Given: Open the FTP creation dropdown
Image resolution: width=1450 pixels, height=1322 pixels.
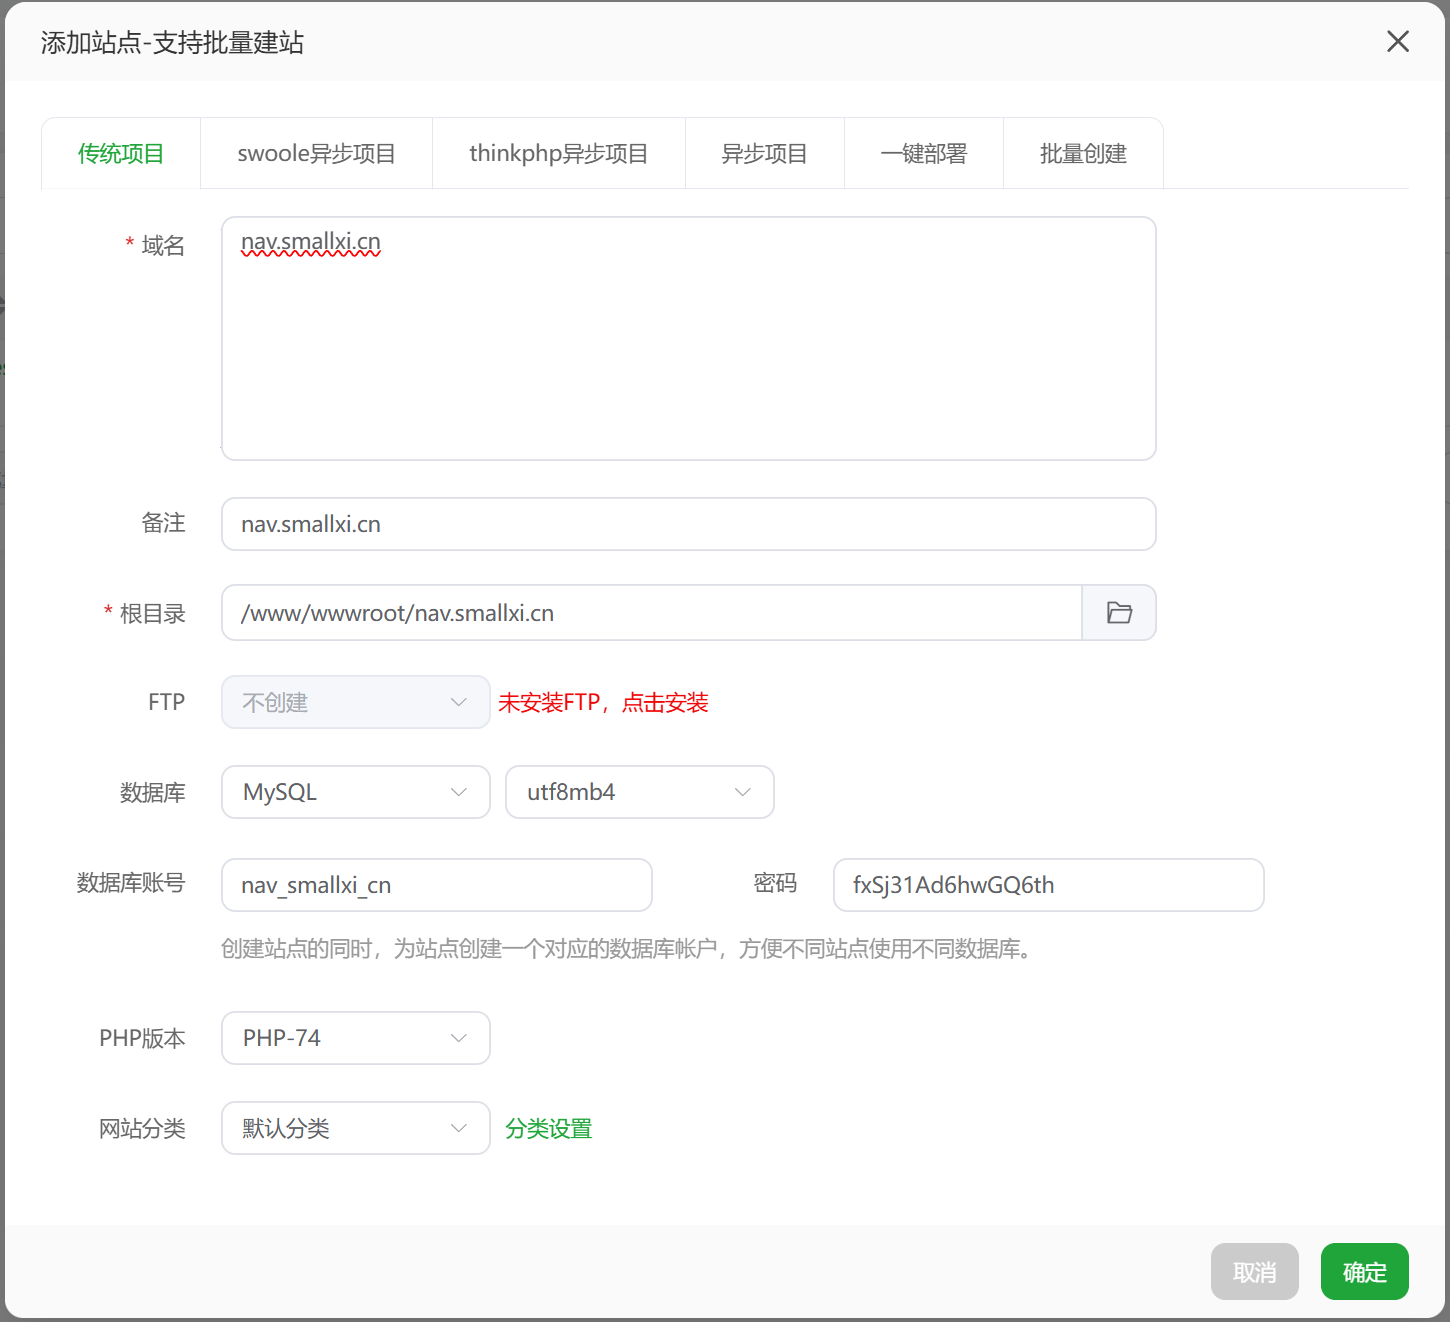Looking at the screenshot, I should [355, 702].
